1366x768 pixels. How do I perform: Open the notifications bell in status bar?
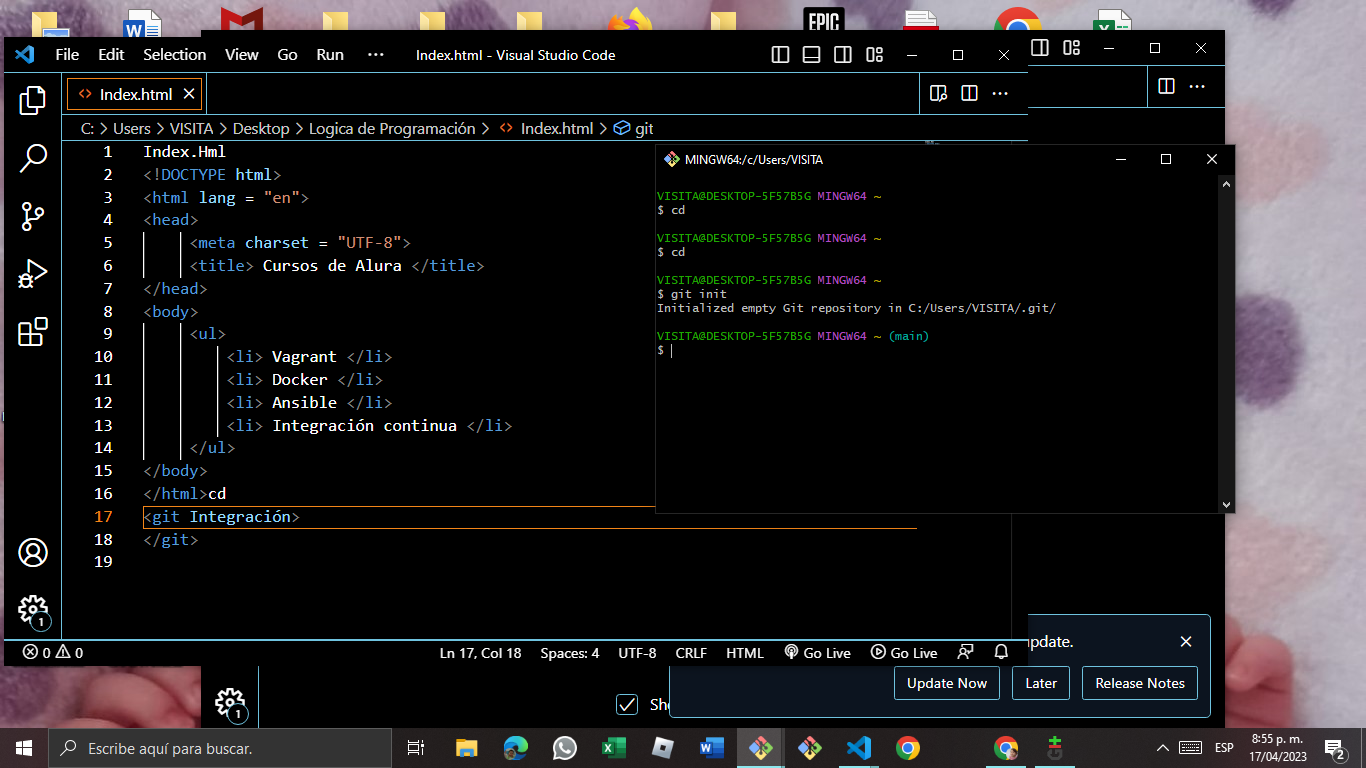click(x=1001, y=653)
